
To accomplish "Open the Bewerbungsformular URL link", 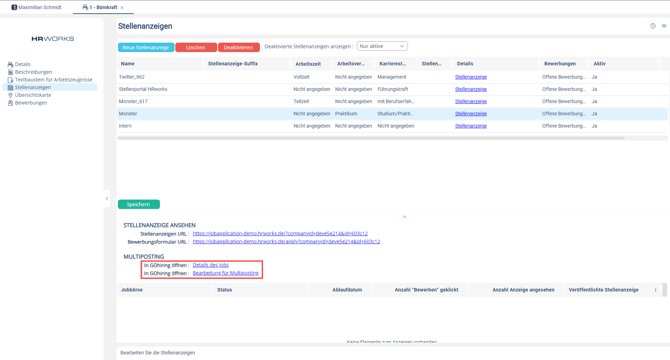I will 286,241.
